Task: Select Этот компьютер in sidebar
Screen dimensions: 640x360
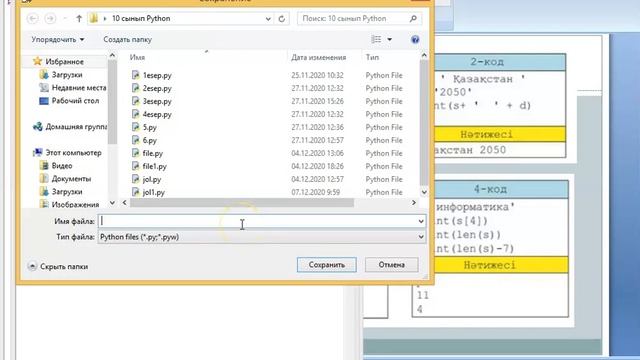Action: pyautogui.click(x=67, y=153)
